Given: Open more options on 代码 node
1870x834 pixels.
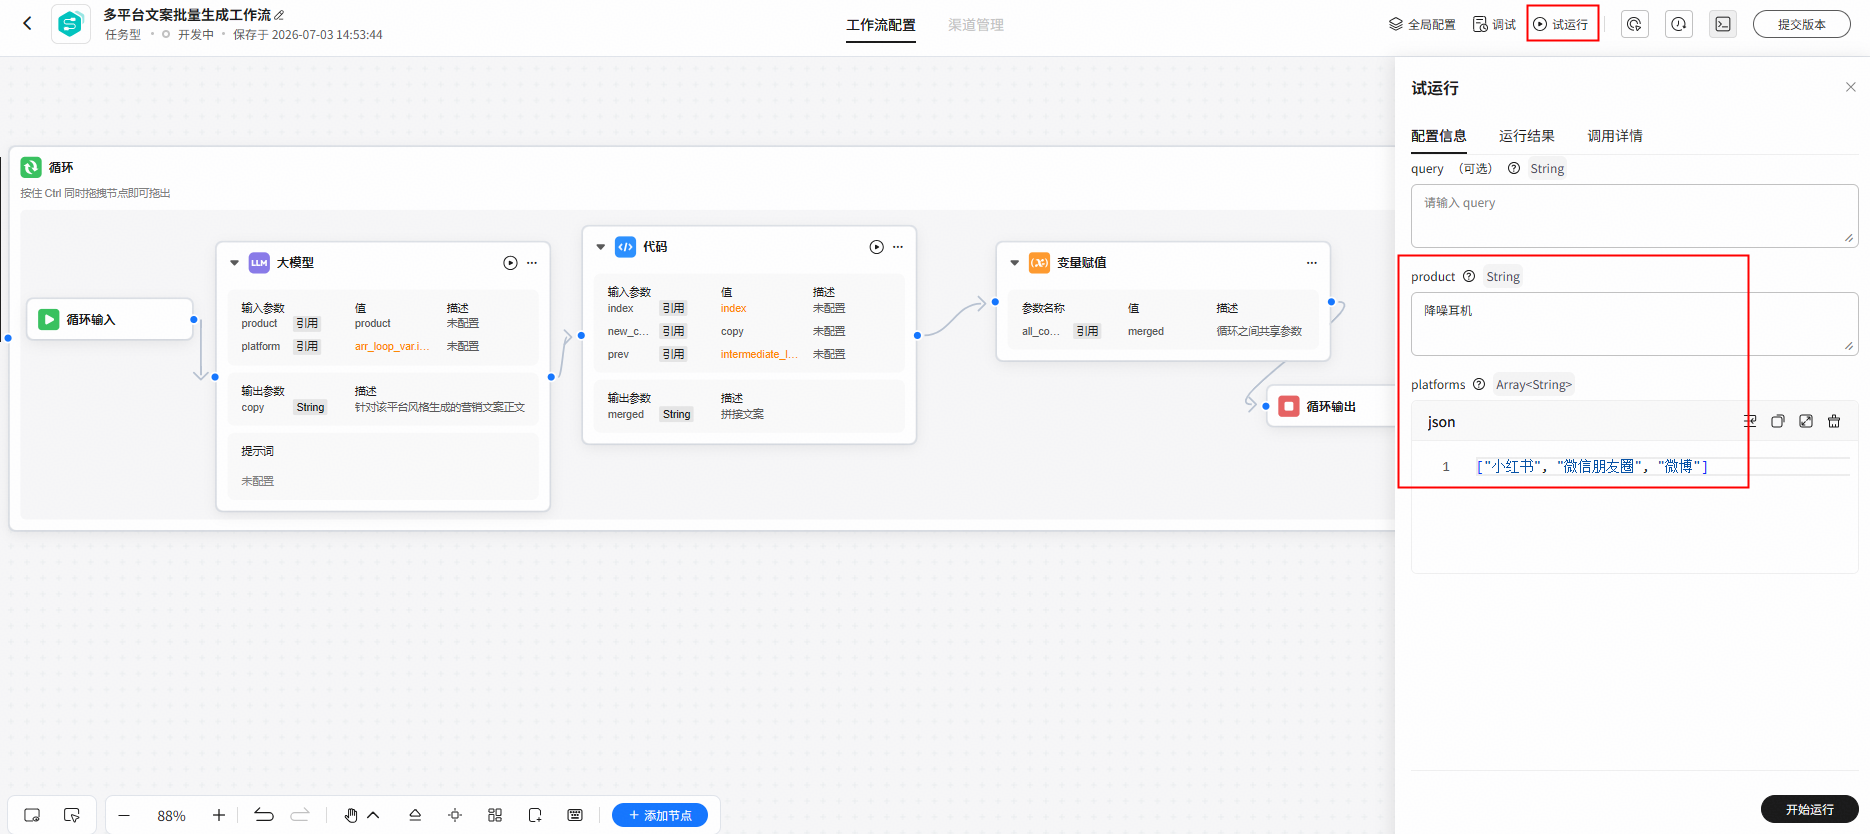Looking at the screenshot, I should coord(898,247).
